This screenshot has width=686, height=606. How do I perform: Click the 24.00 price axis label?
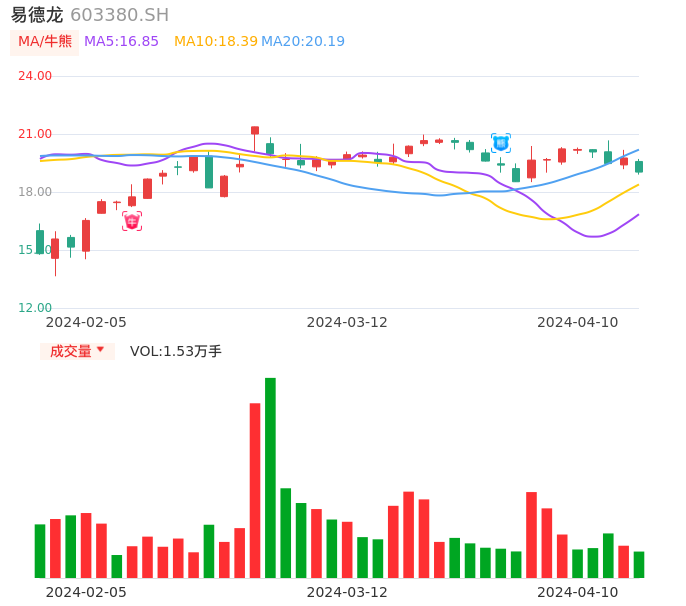tap(35, 76)
